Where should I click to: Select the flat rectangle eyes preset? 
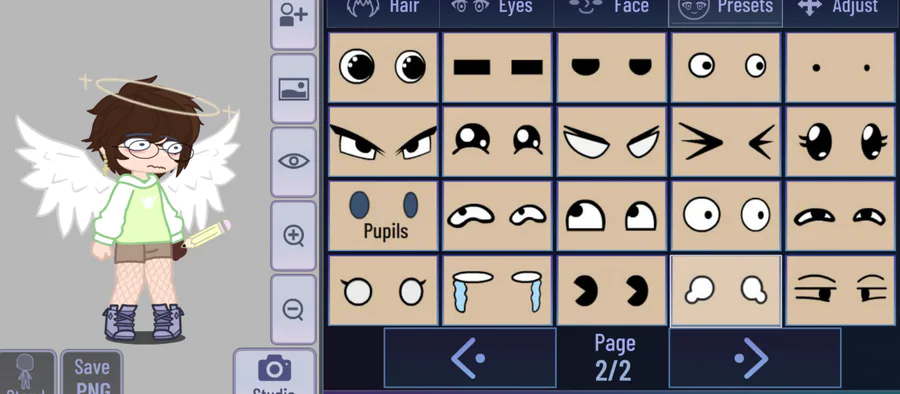(x=497, y=67)
